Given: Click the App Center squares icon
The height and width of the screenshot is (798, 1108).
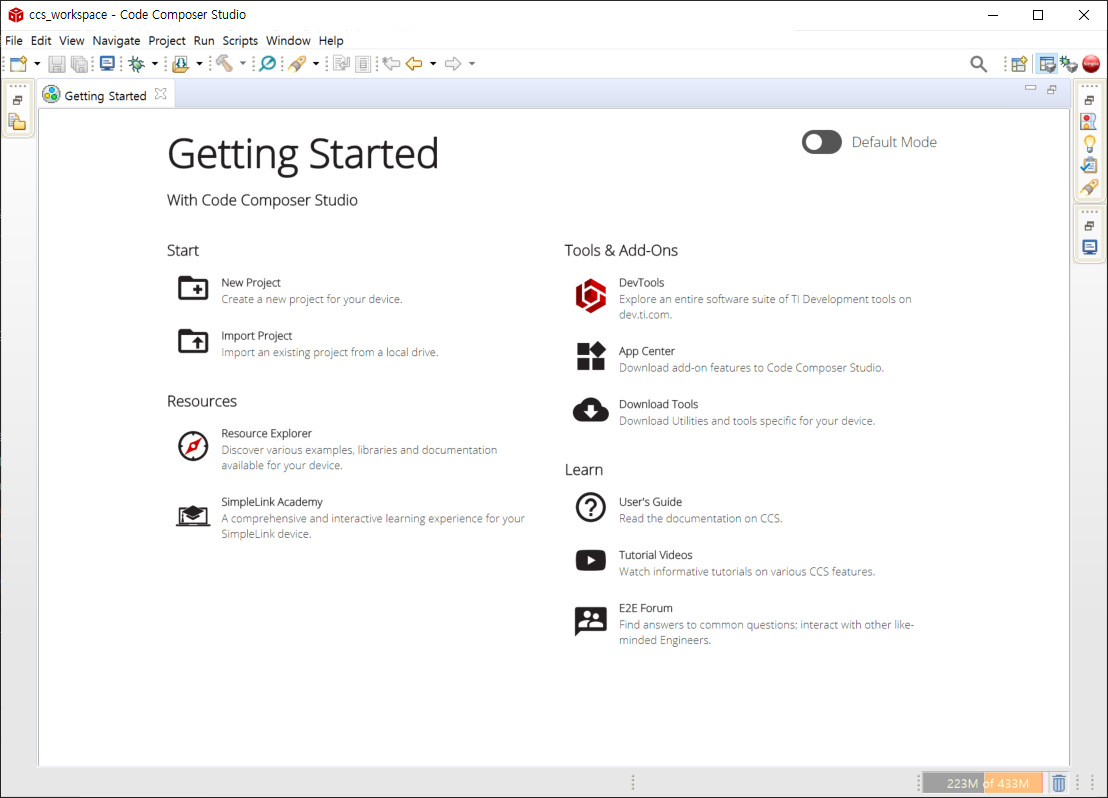Looking at the screenshot, I should tap(591, 356).
